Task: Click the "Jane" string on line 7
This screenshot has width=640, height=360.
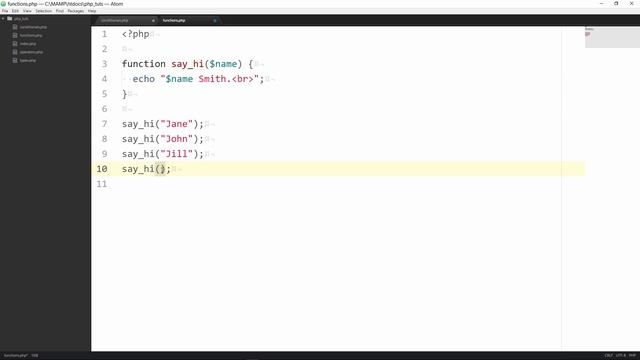Action: point(176,124)
